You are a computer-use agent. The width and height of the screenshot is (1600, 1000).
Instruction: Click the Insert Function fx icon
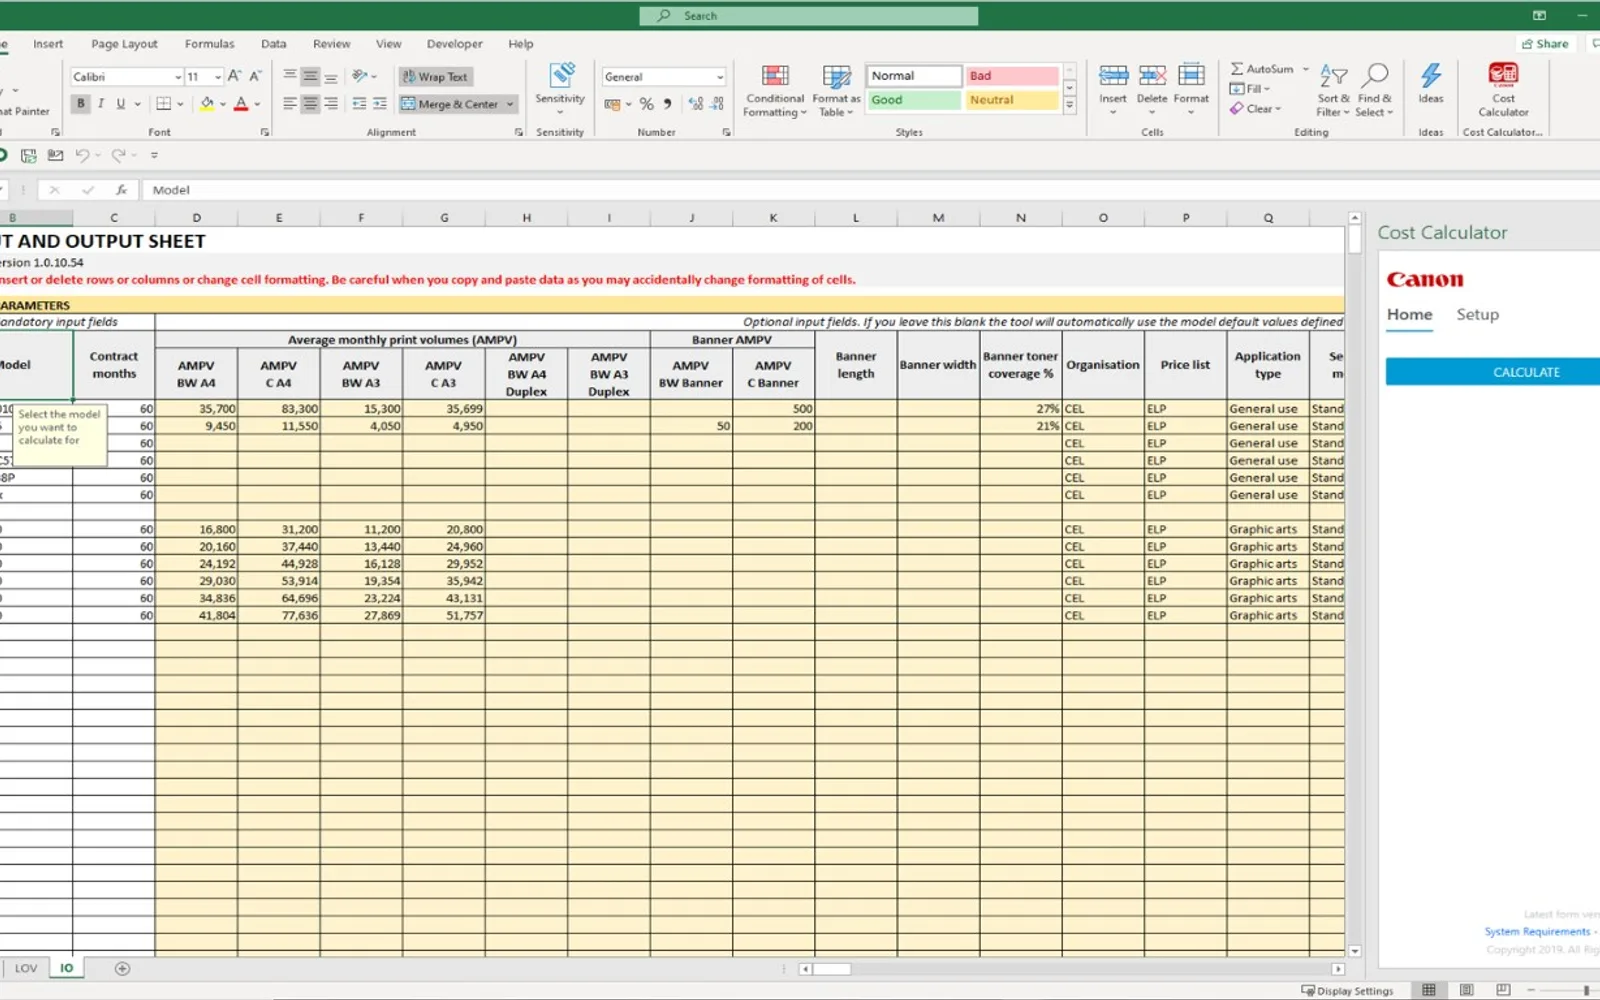click(121, 190)
